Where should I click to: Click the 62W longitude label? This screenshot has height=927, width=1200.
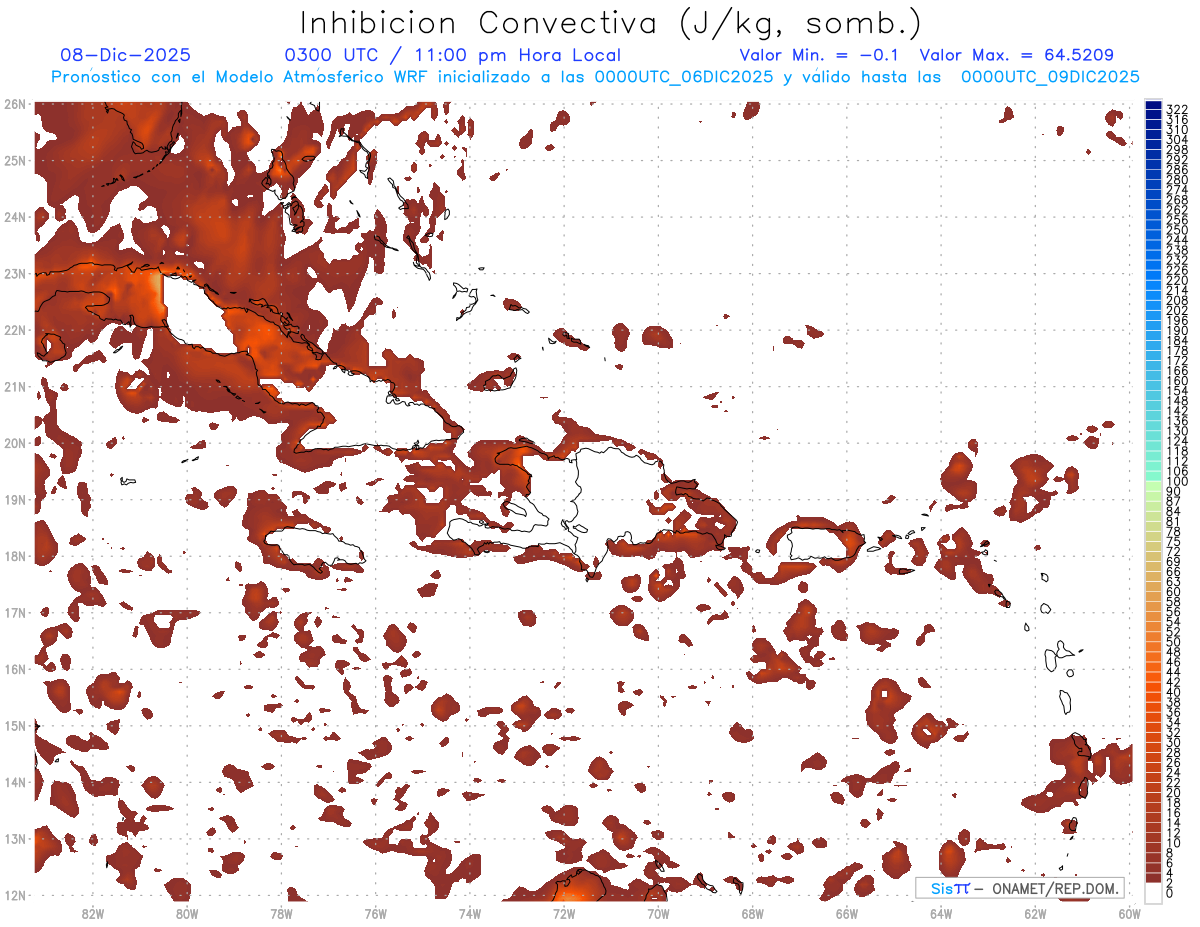click(x=1035, y=913)
